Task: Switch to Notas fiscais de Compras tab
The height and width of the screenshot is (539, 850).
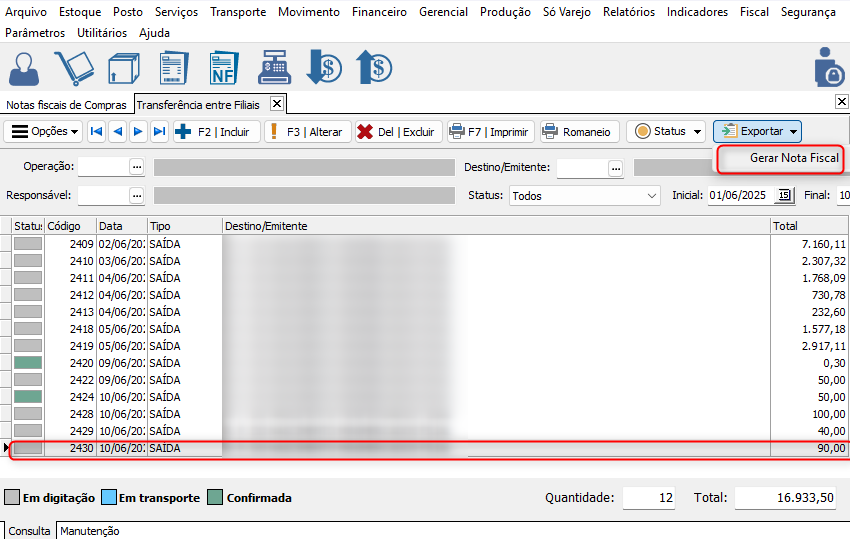Action: click(x=66, y=104)
